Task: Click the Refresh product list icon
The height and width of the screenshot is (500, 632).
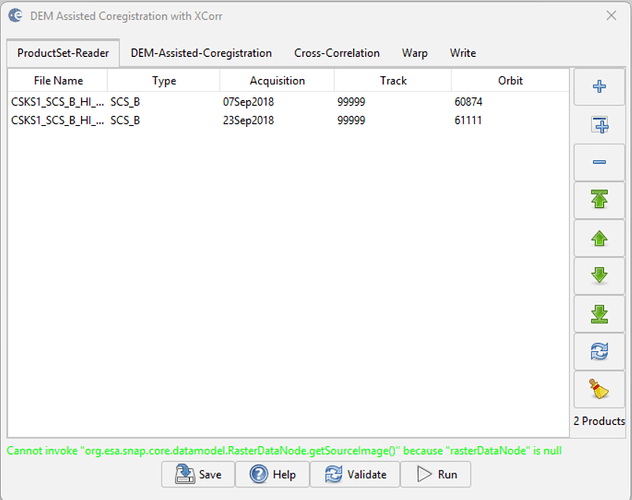Action: [x=600, y=352]
